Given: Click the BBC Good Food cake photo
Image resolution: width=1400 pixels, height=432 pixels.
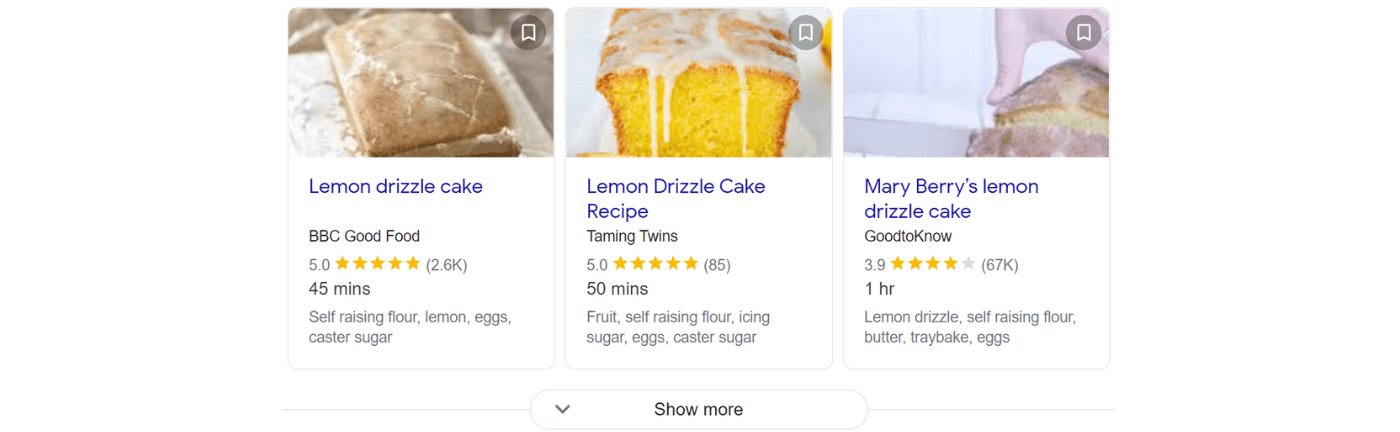Looking at the screenshot, I should 421,83.
